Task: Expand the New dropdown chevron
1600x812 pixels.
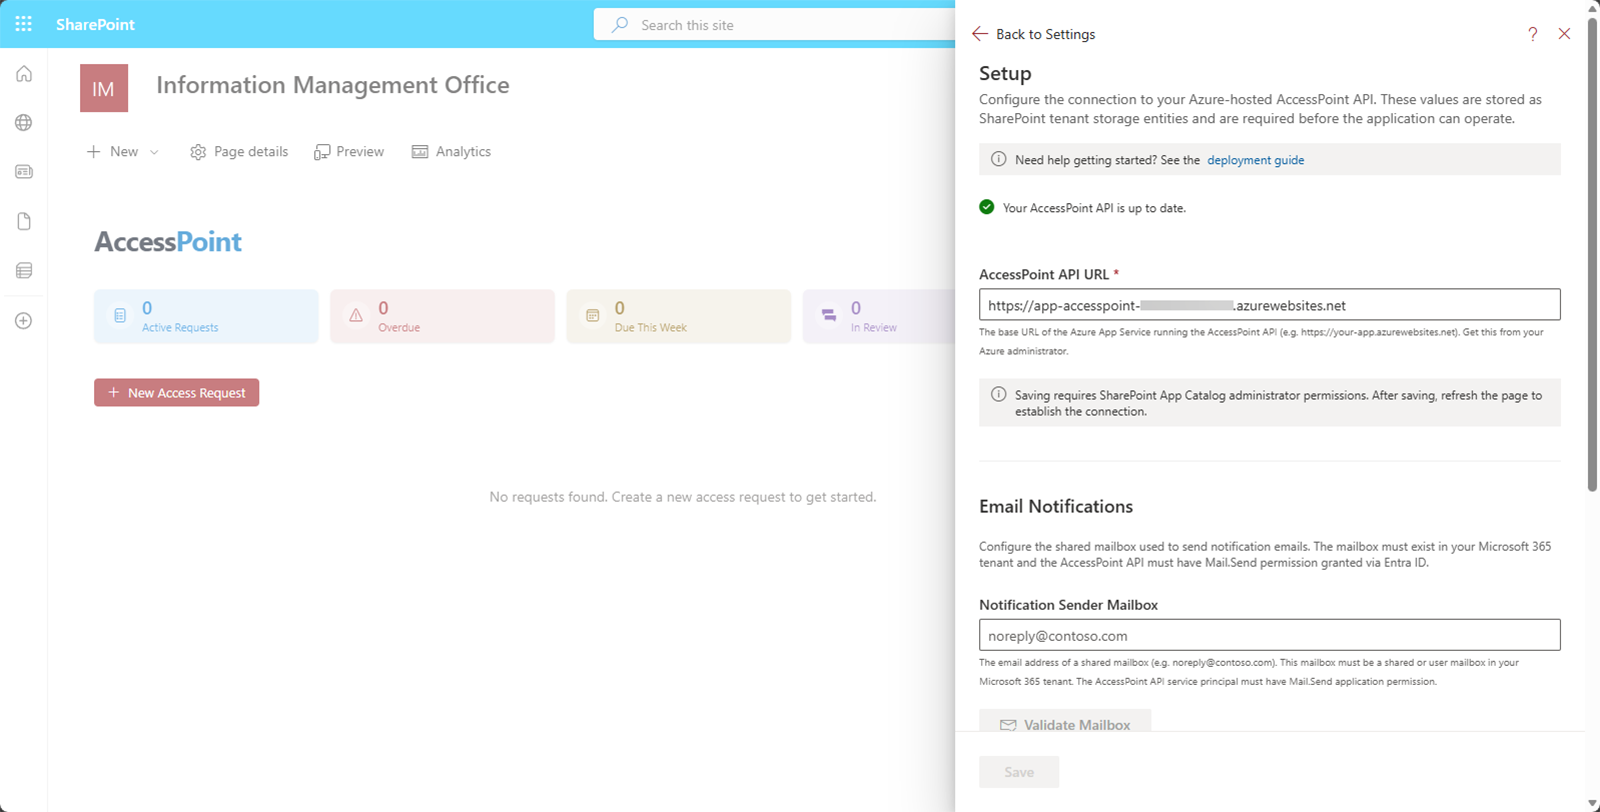Action: [154, 152]
